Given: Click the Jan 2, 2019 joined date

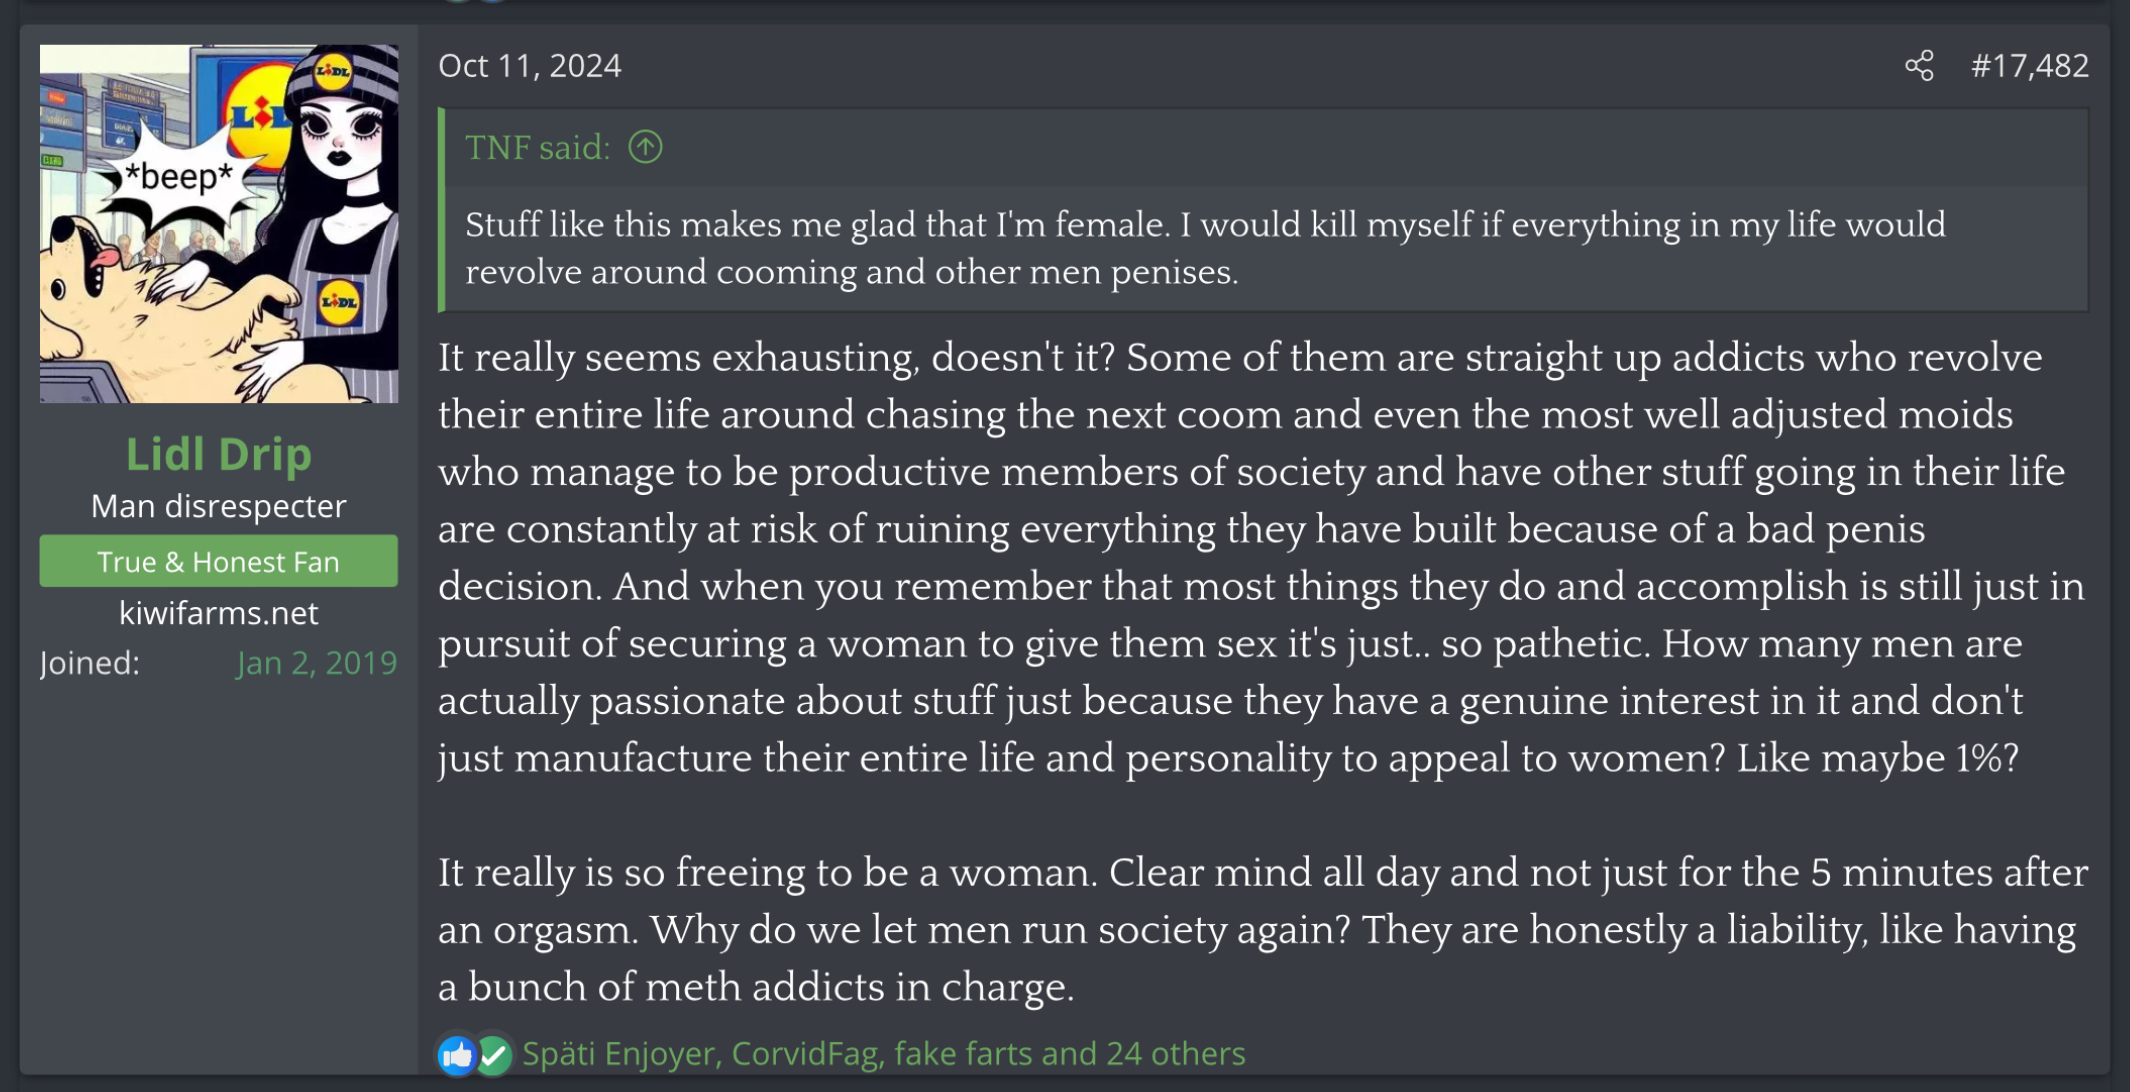Looking at the screenshot, I should click(x=316, y=663).
